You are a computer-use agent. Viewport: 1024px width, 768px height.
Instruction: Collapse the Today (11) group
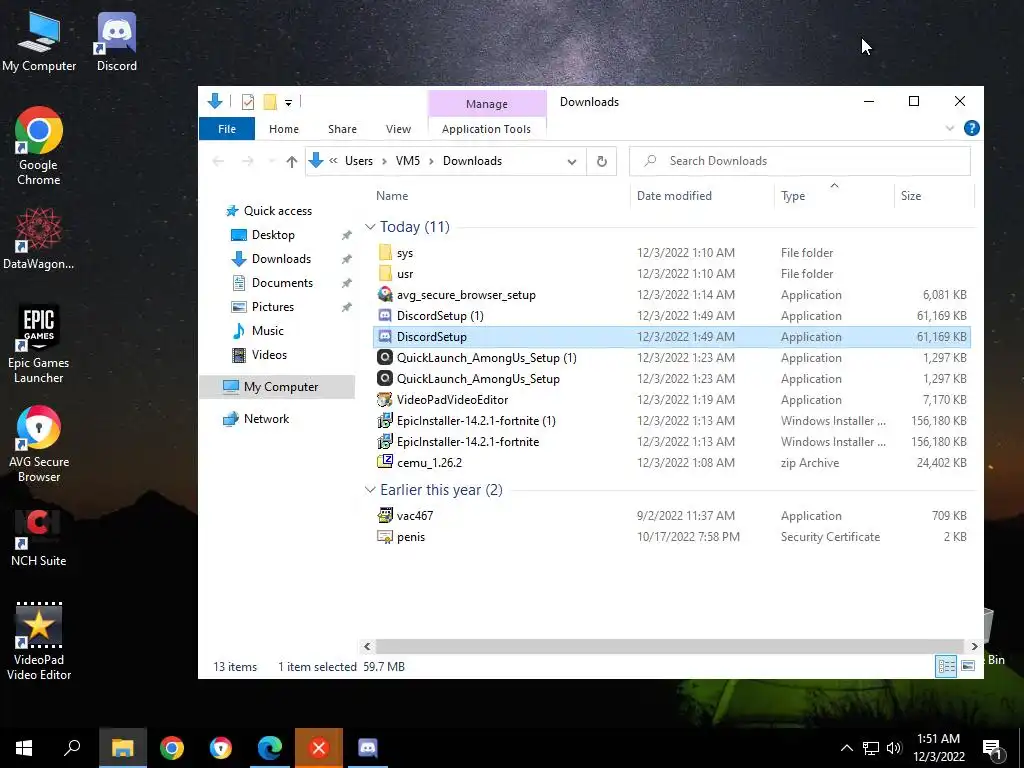tap(370, 227)
